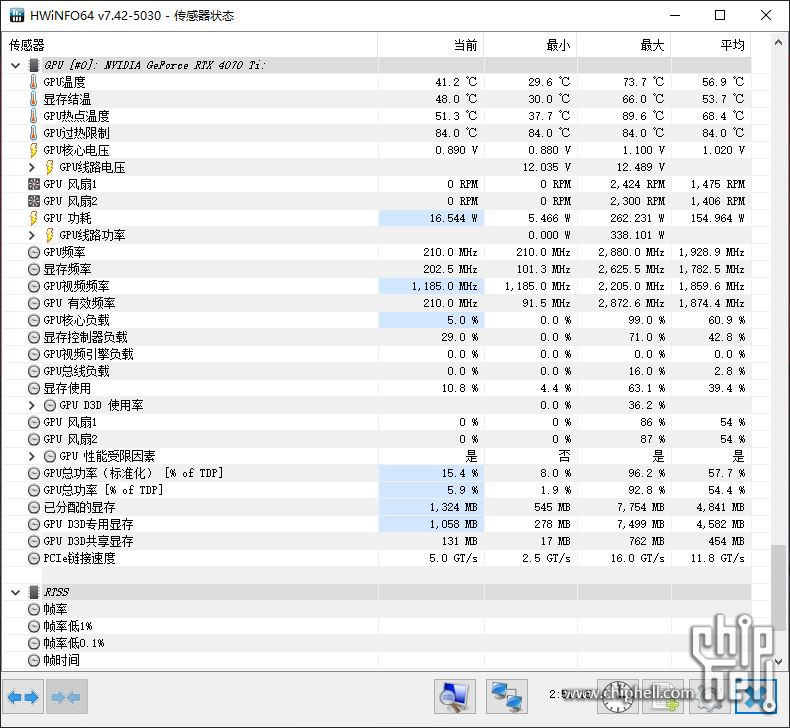Click the thermometer icon beside GPU过热限制
This screenshot has height=728, width=790.
point(33,133)
